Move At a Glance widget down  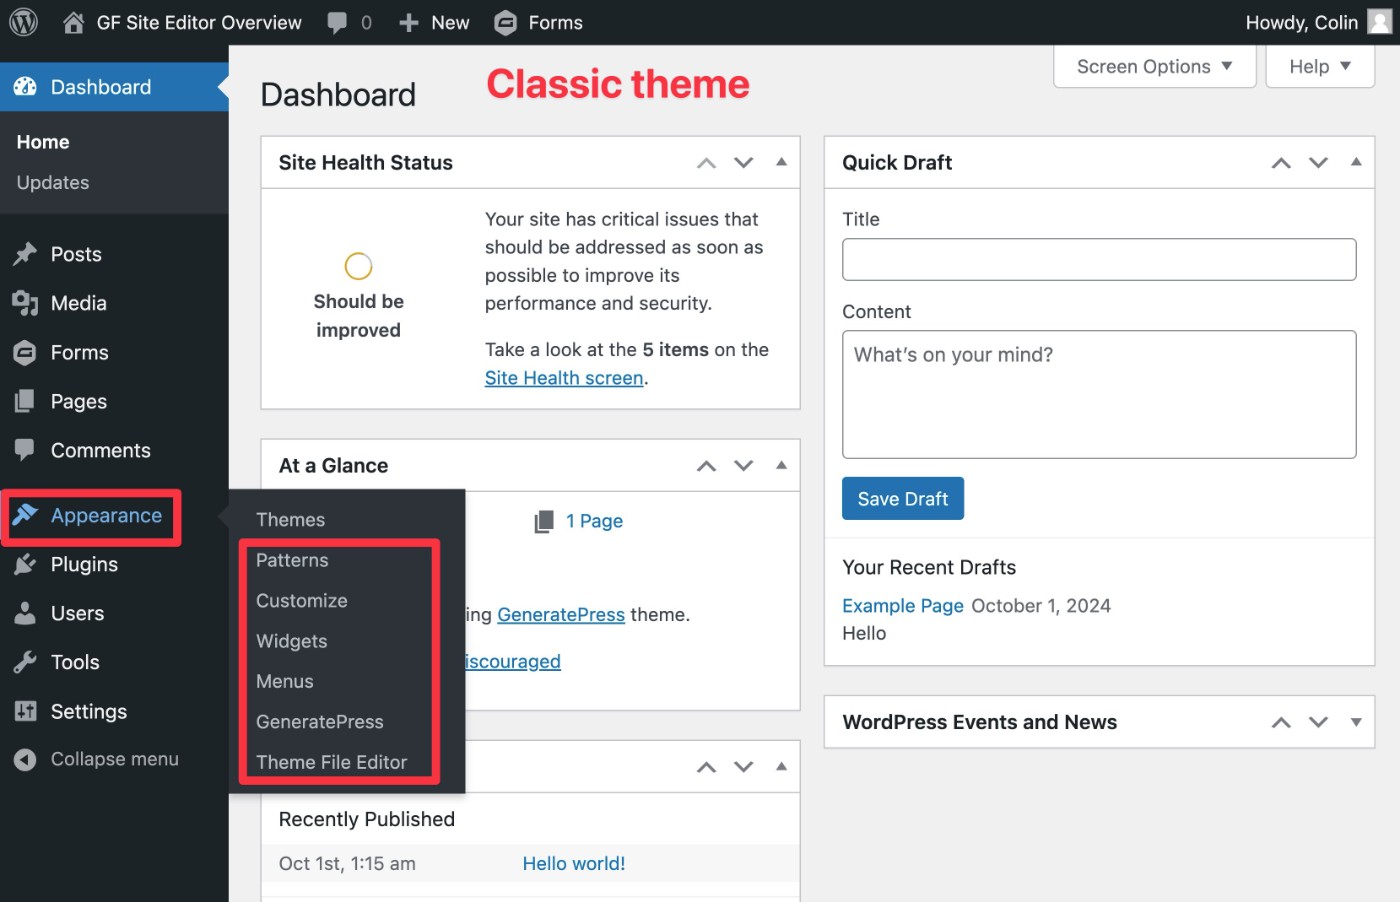(x=743, y=466)
